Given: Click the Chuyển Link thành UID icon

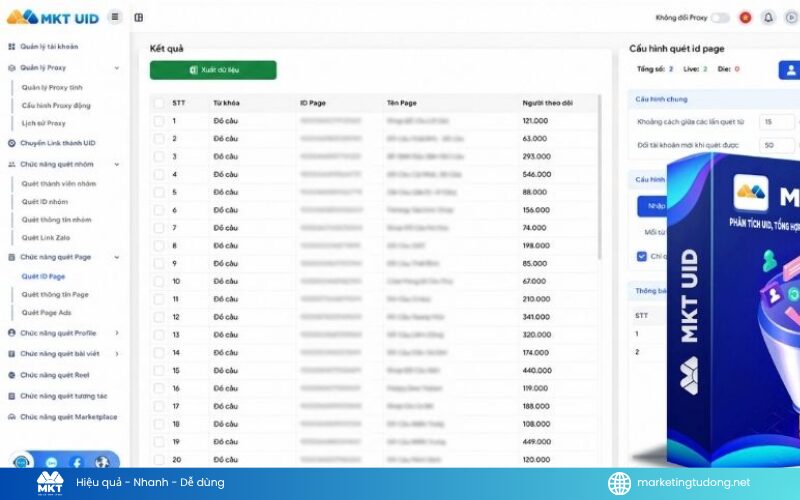Looking at the screenshot, I should click(x=12, y=143).
